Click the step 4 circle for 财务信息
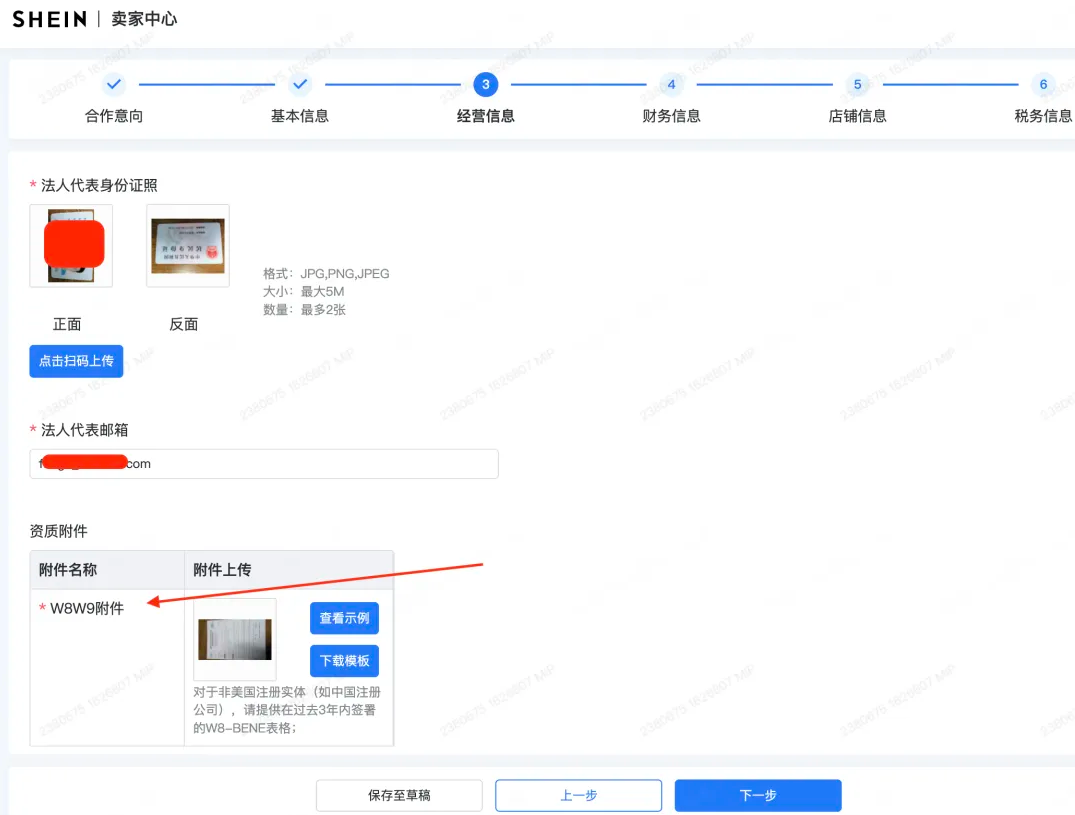This screenshot has height=815, width=1075. 671,85
